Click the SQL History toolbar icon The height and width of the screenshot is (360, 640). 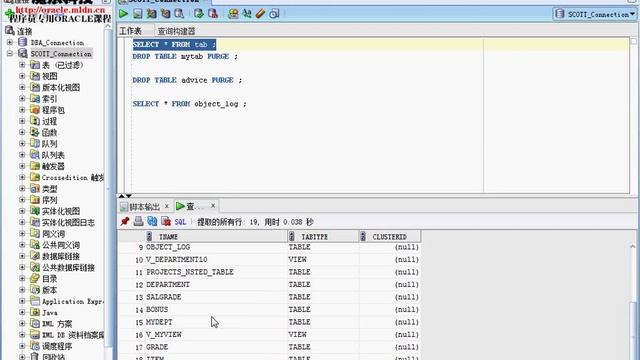pyautogui.click(x=274, y=13)
